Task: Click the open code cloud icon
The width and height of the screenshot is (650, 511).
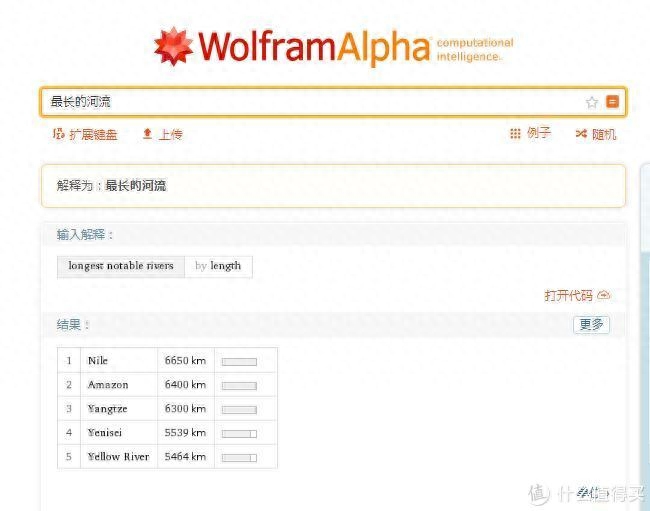Action: tap(604, 295)
